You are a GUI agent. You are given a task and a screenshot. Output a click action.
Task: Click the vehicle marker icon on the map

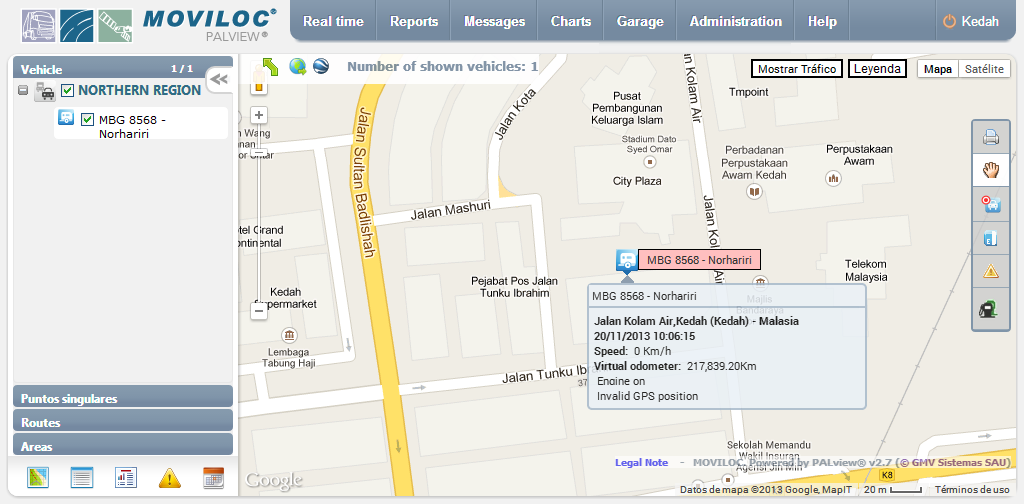pos(626,260)
